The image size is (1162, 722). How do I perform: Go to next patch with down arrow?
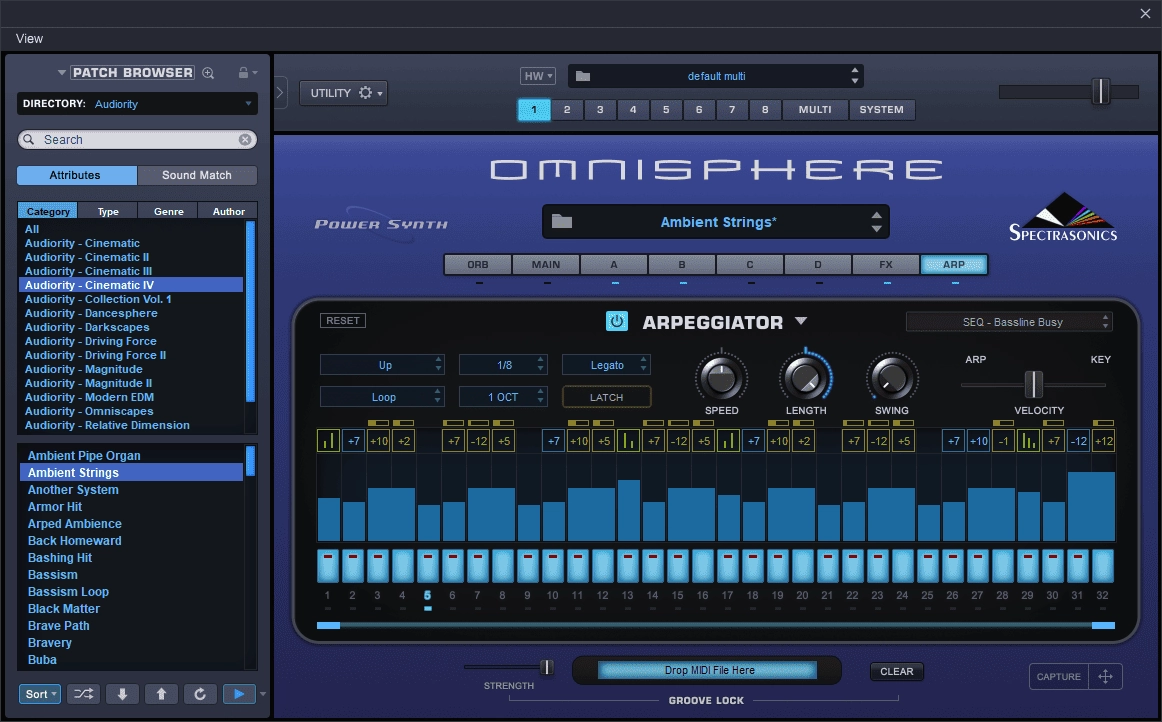(122, 694)
